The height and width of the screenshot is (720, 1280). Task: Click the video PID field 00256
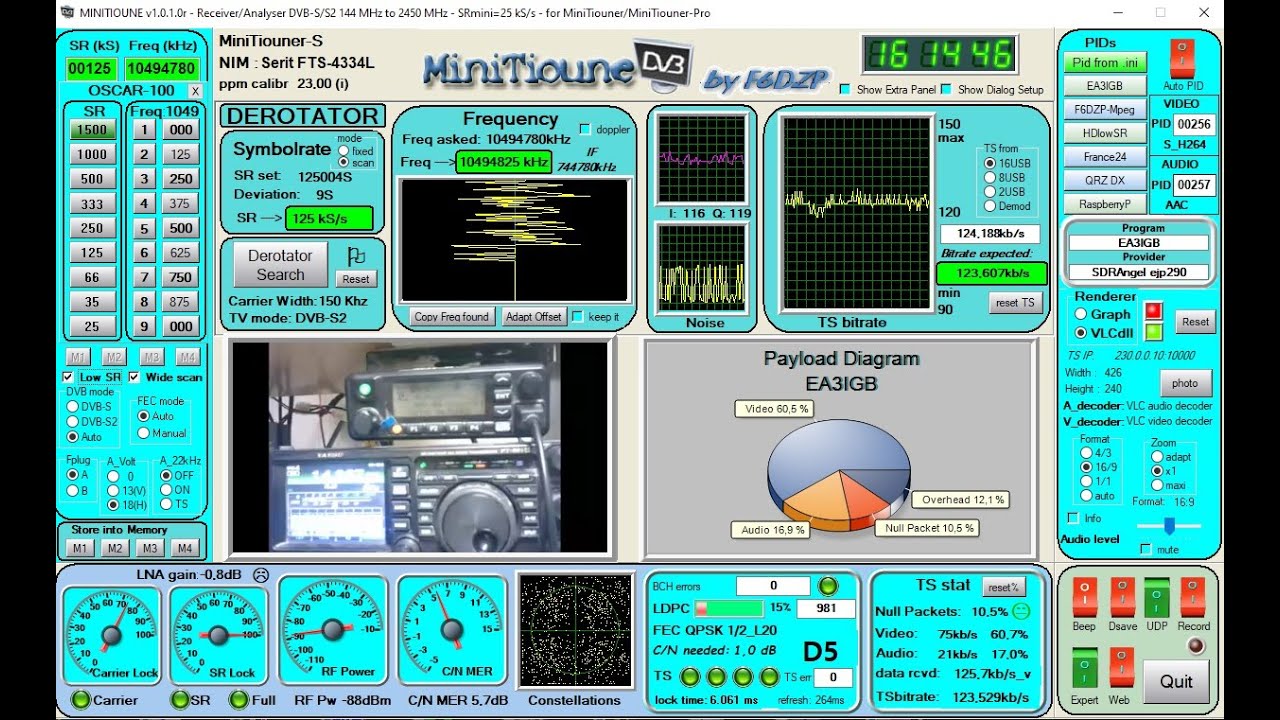(1194, 124)
